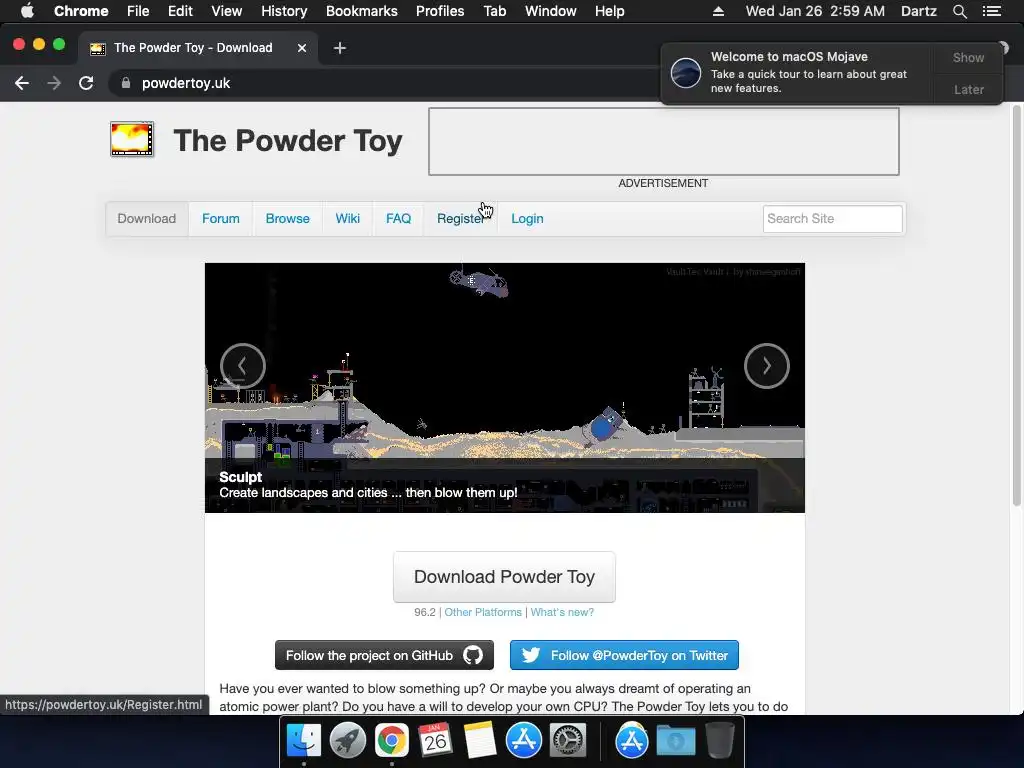The height and width of the screenshot is (768, 1024).
Task: Click the Powder Toy logo image
Action: click(132, 139)
